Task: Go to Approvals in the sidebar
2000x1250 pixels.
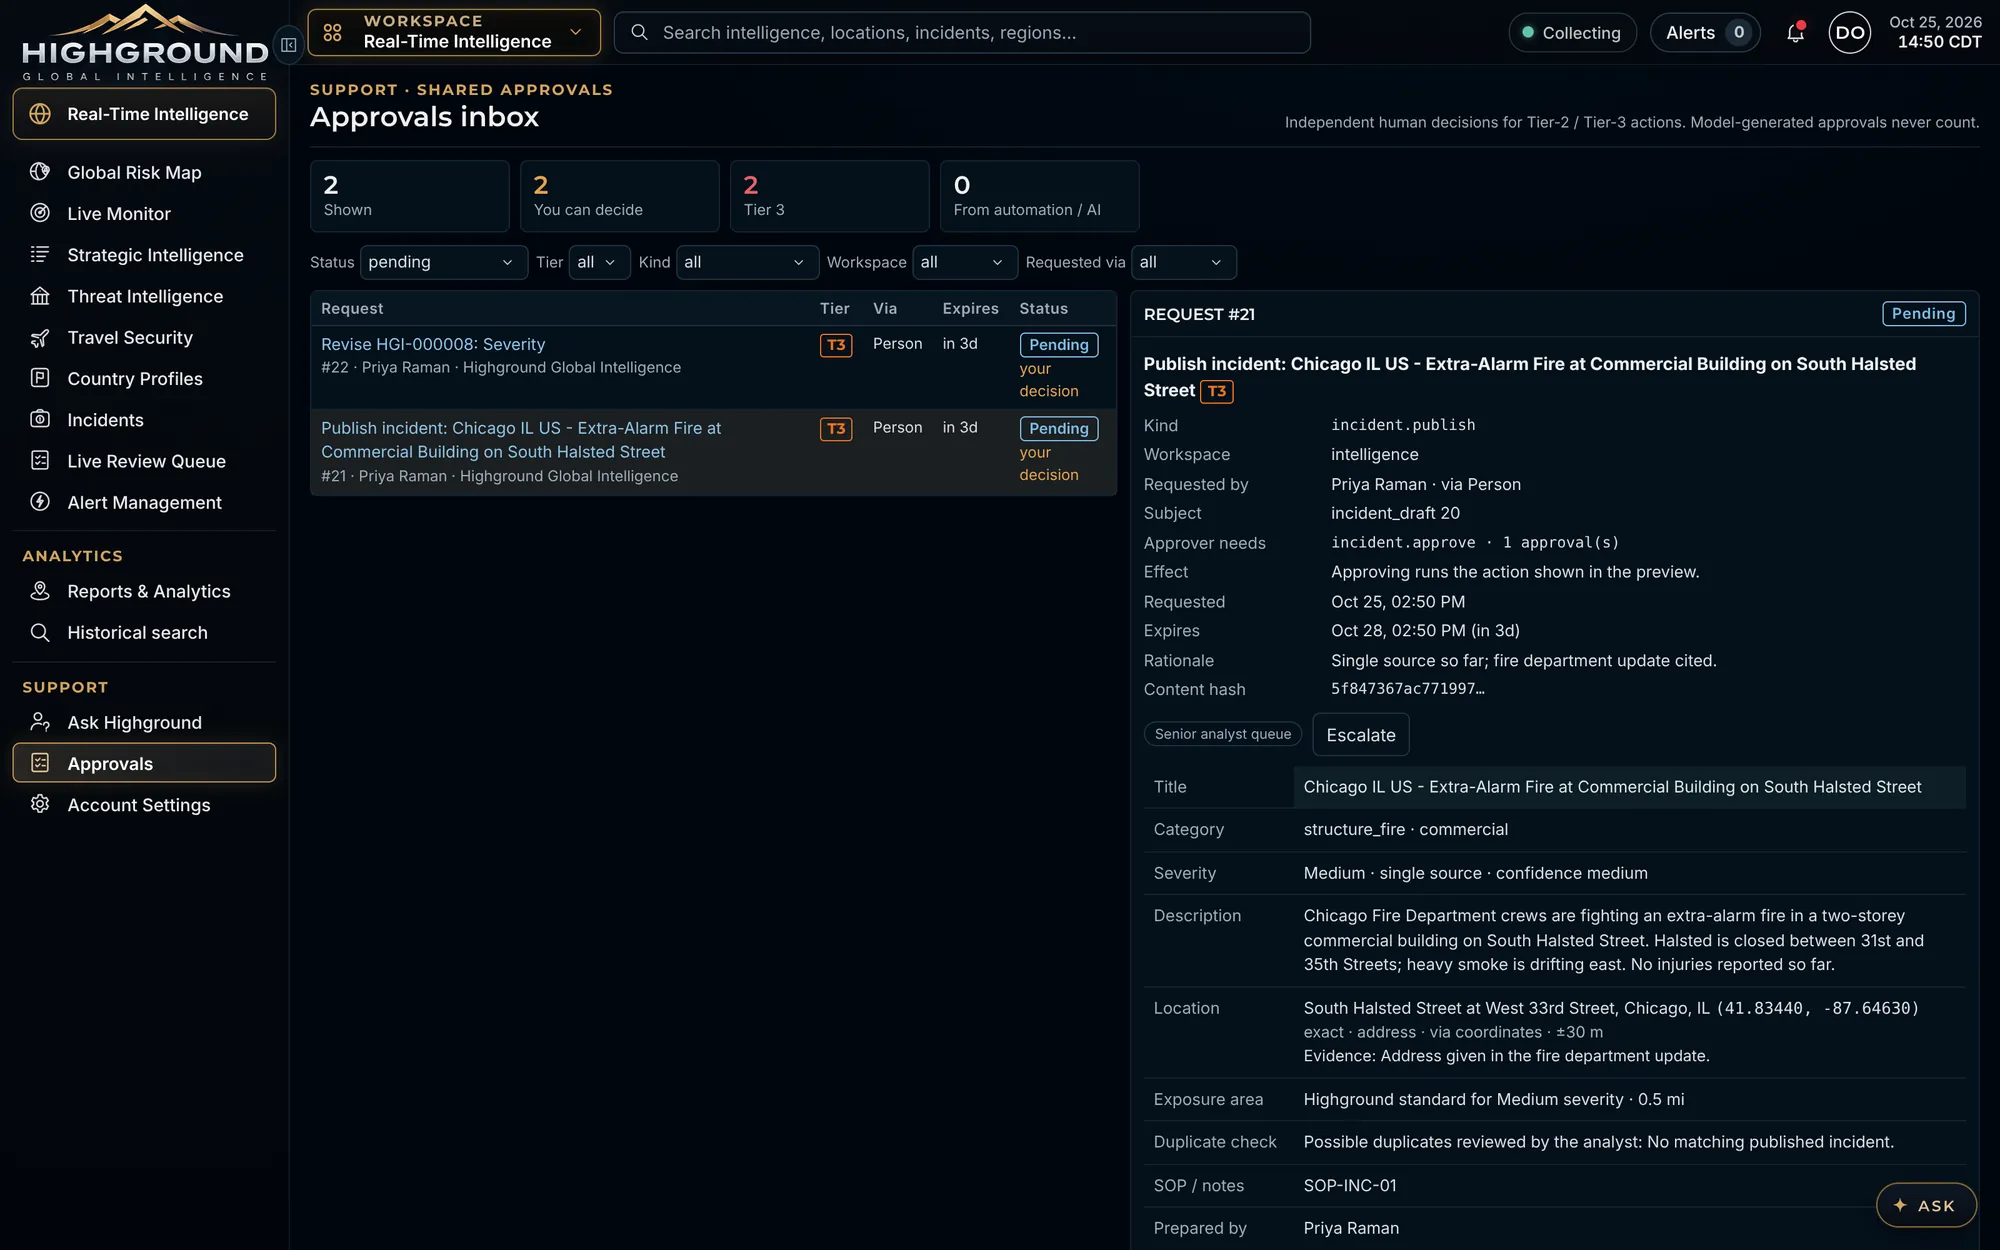Action: pos(144,763)
